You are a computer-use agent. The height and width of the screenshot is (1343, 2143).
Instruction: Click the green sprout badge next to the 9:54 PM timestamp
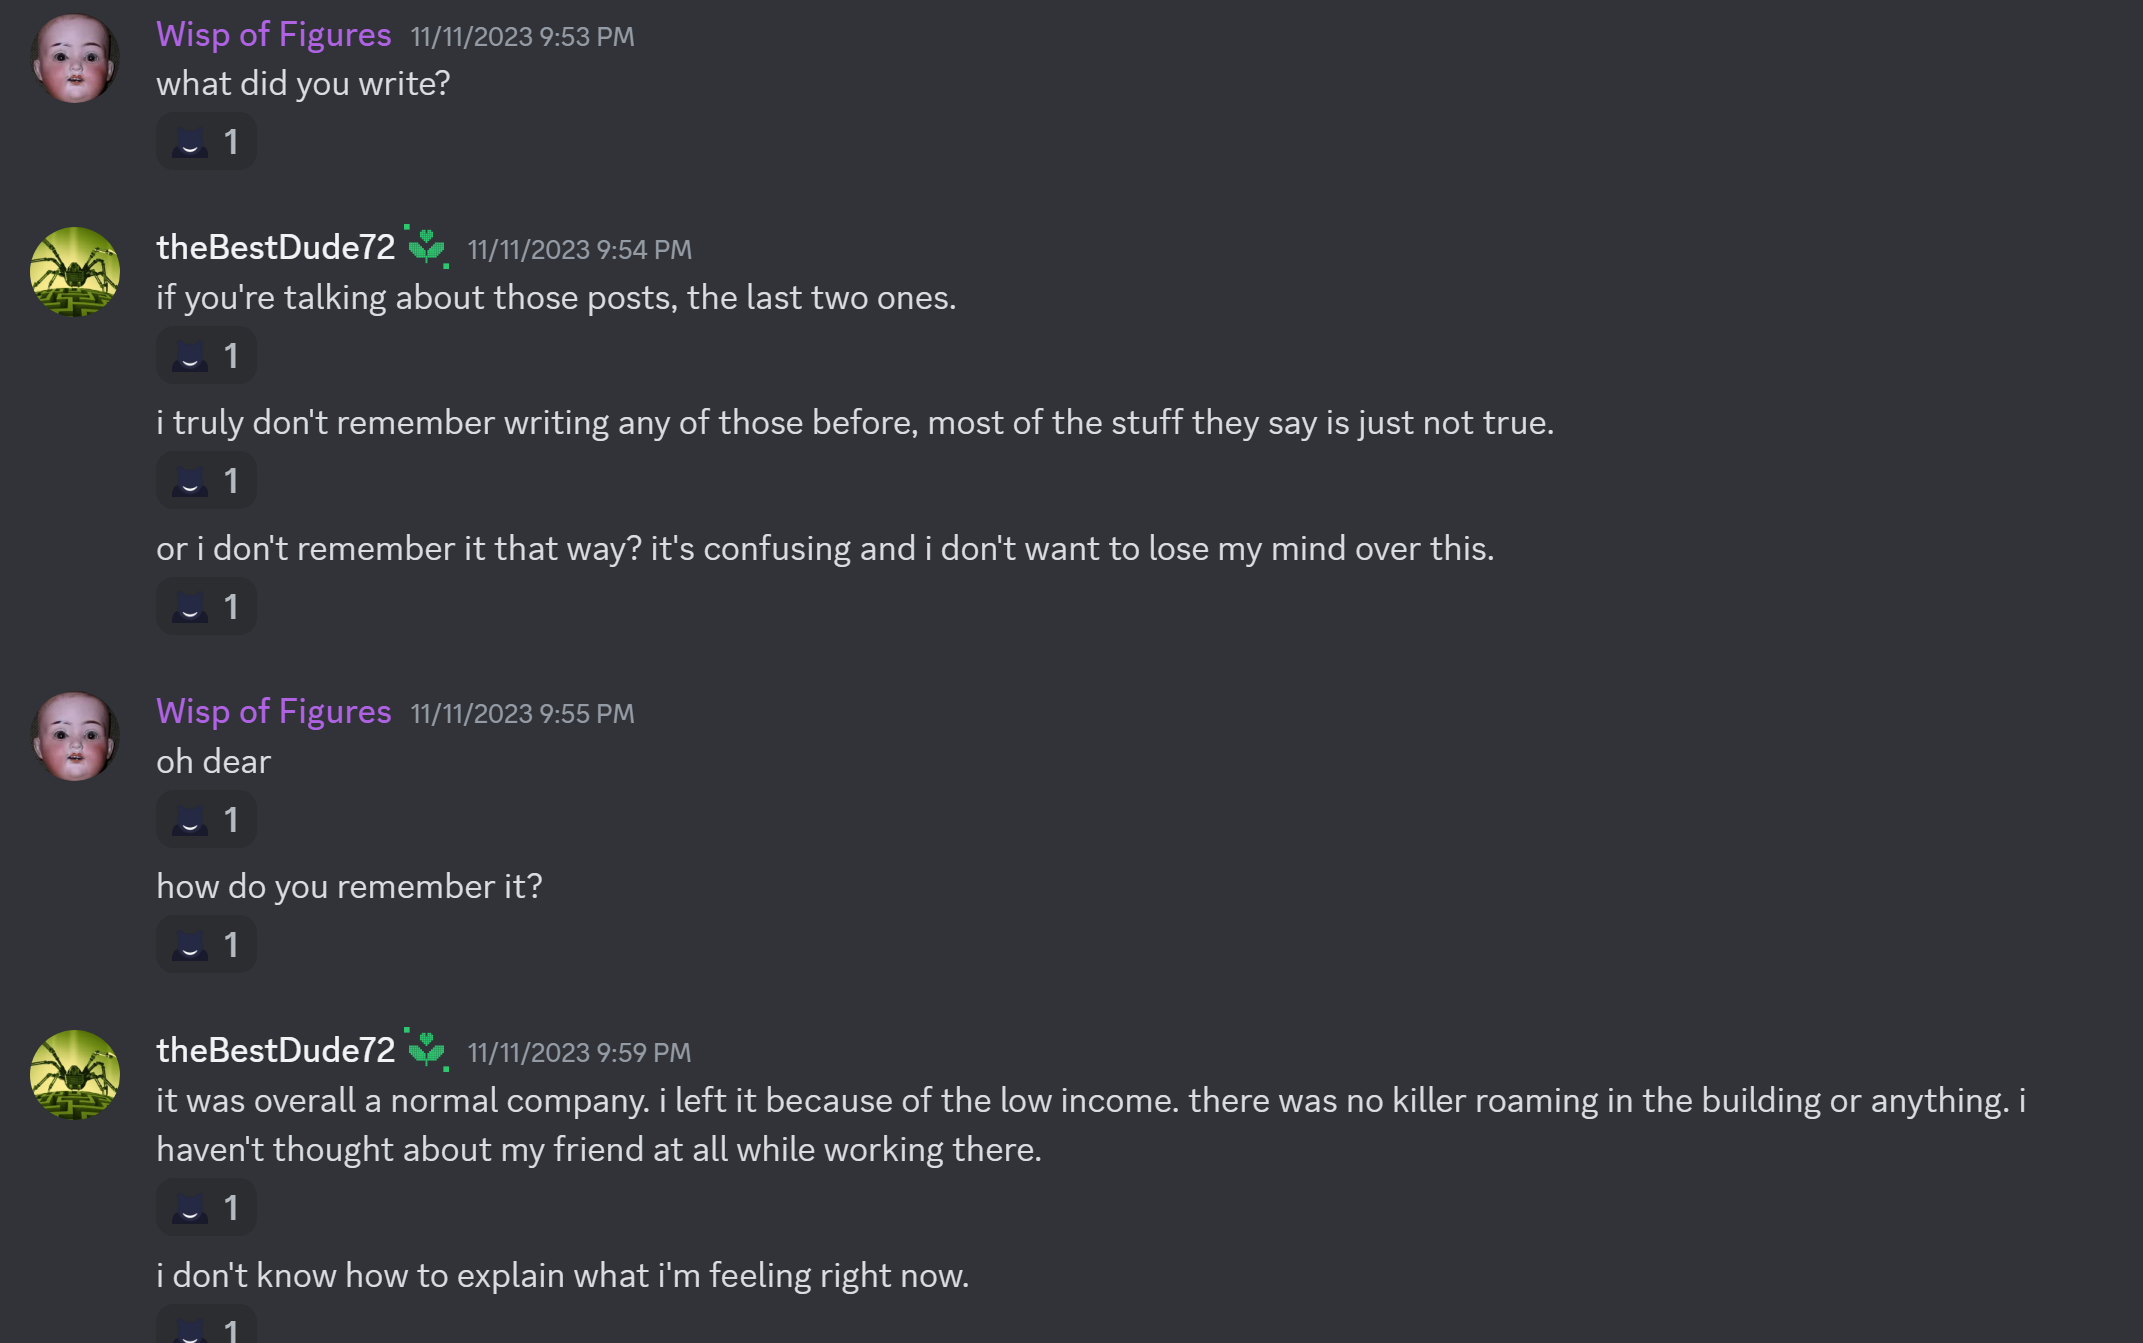click(427, 246)
